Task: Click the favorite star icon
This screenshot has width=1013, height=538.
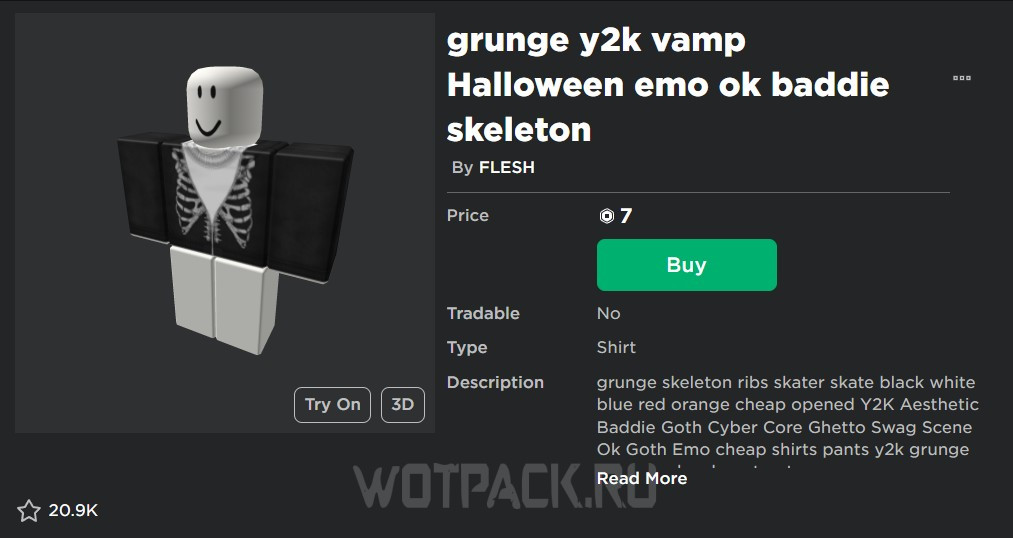Action: pyautogui.click(x=28, y=511)
